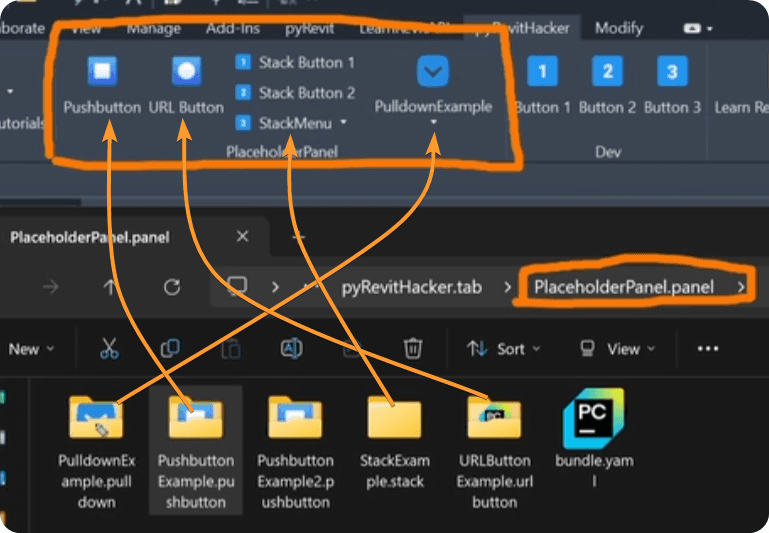The image size is (769, 533).
Task: Click the Rename icon
Action: tap(291, 349)
